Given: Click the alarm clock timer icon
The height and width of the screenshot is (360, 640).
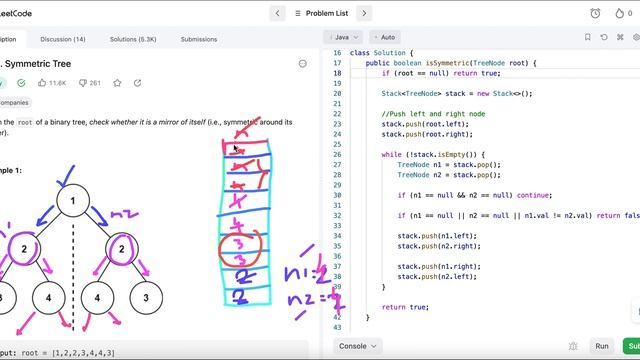Looking at the screenshot, I should pos(595,13).
